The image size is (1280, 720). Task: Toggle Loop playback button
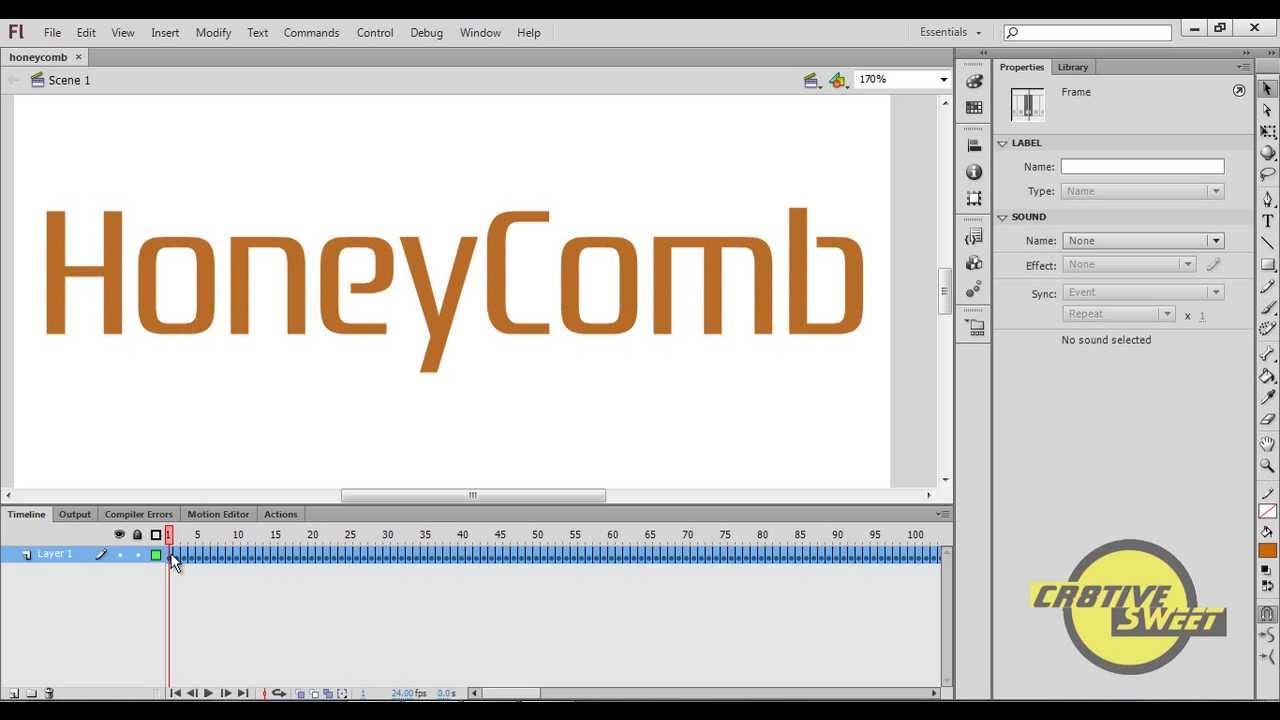[279, 693]
